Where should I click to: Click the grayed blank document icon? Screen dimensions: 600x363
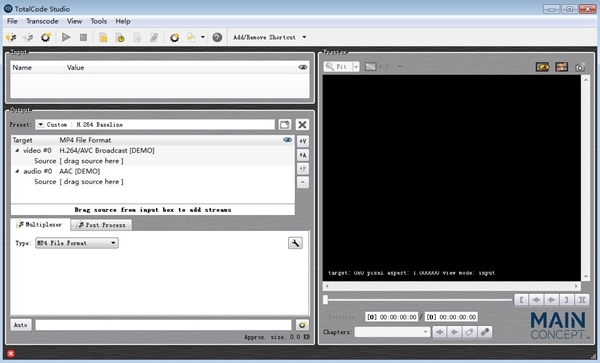pyautogui.click(x=137, y=37)
